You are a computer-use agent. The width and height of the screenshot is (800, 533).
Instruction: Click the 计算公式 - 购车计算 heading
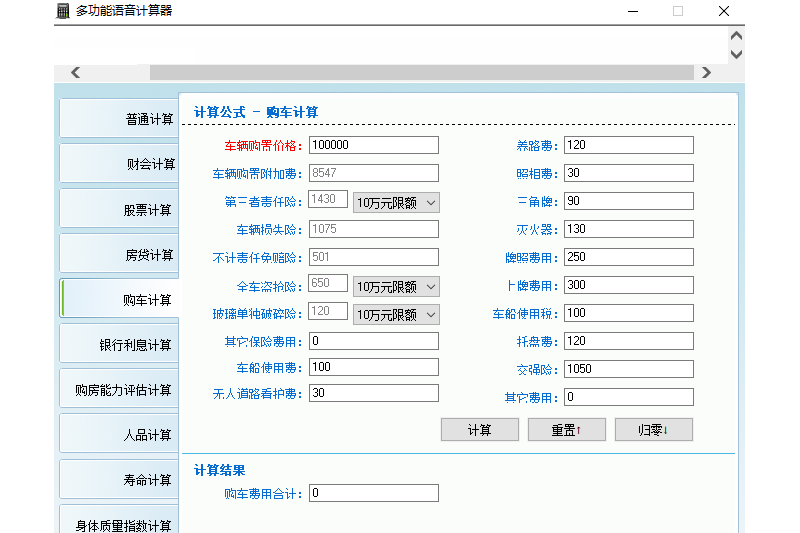pos(256,112)
